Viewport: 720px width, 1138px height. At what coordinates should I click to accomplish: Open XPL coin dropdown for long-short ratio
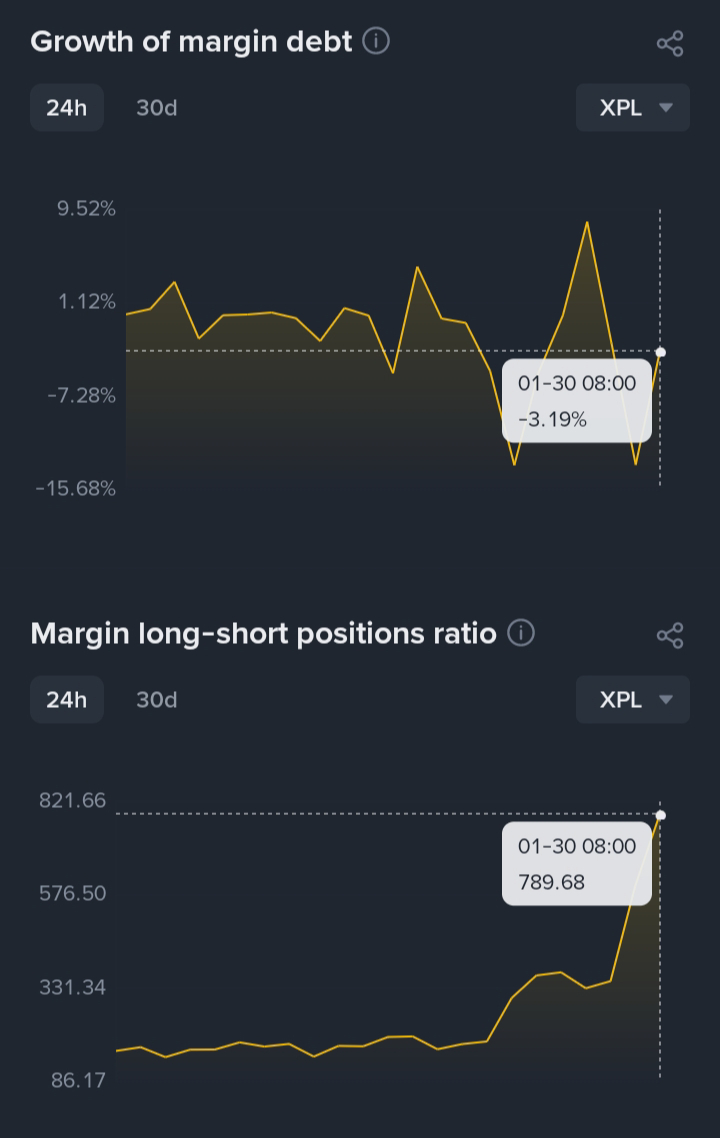(x=633, y=700)
